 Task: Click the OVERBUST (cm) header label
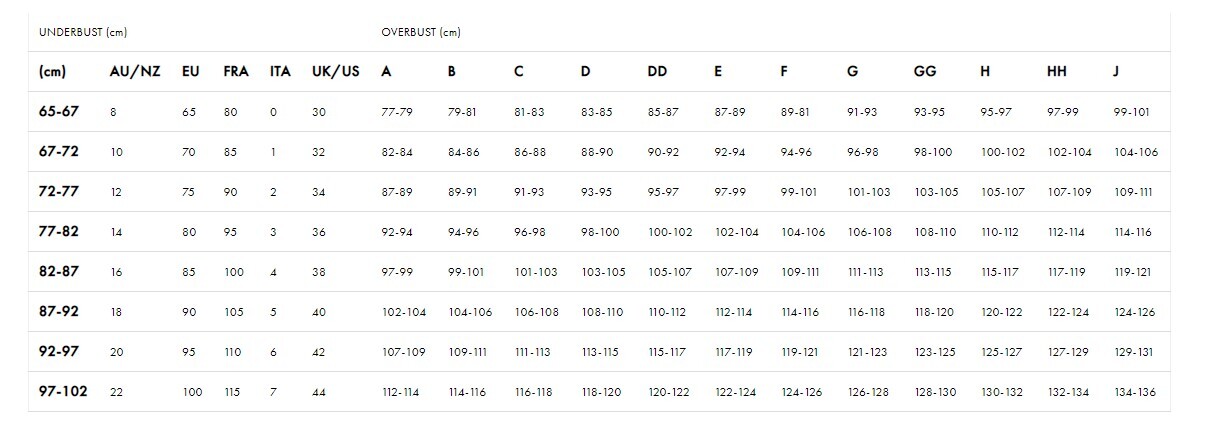click(x=421, y=32)
